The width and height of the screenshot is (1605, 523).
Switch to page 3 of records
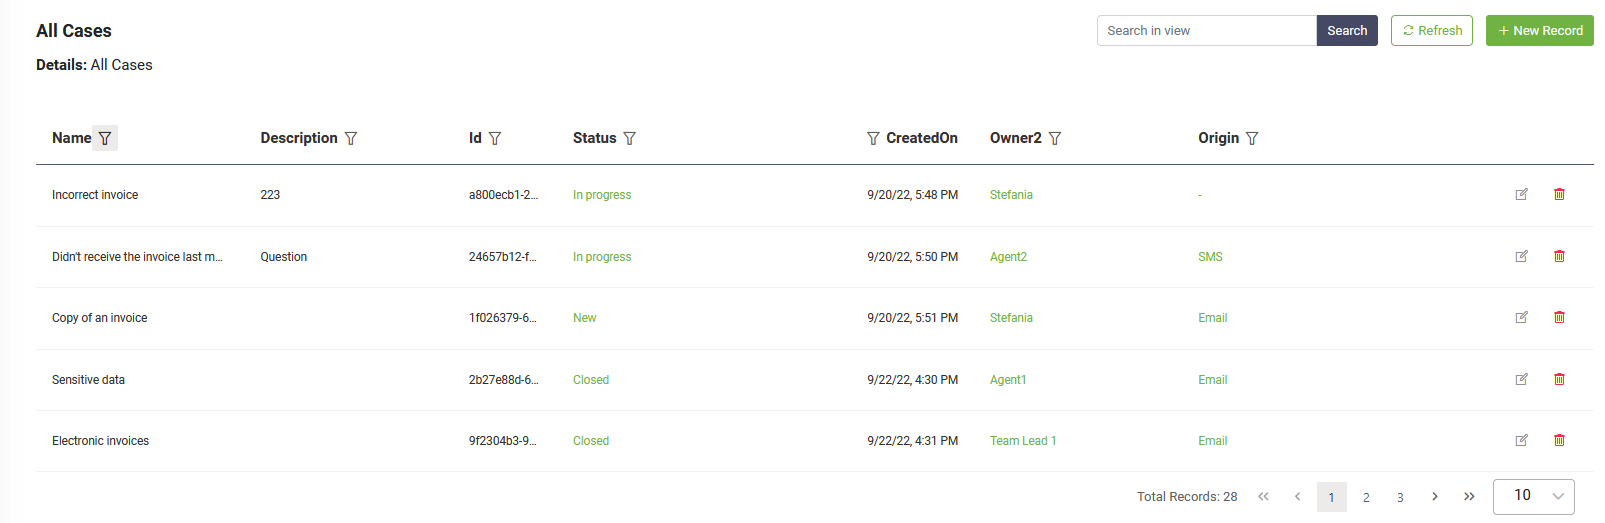click(x=1400, y=497)
